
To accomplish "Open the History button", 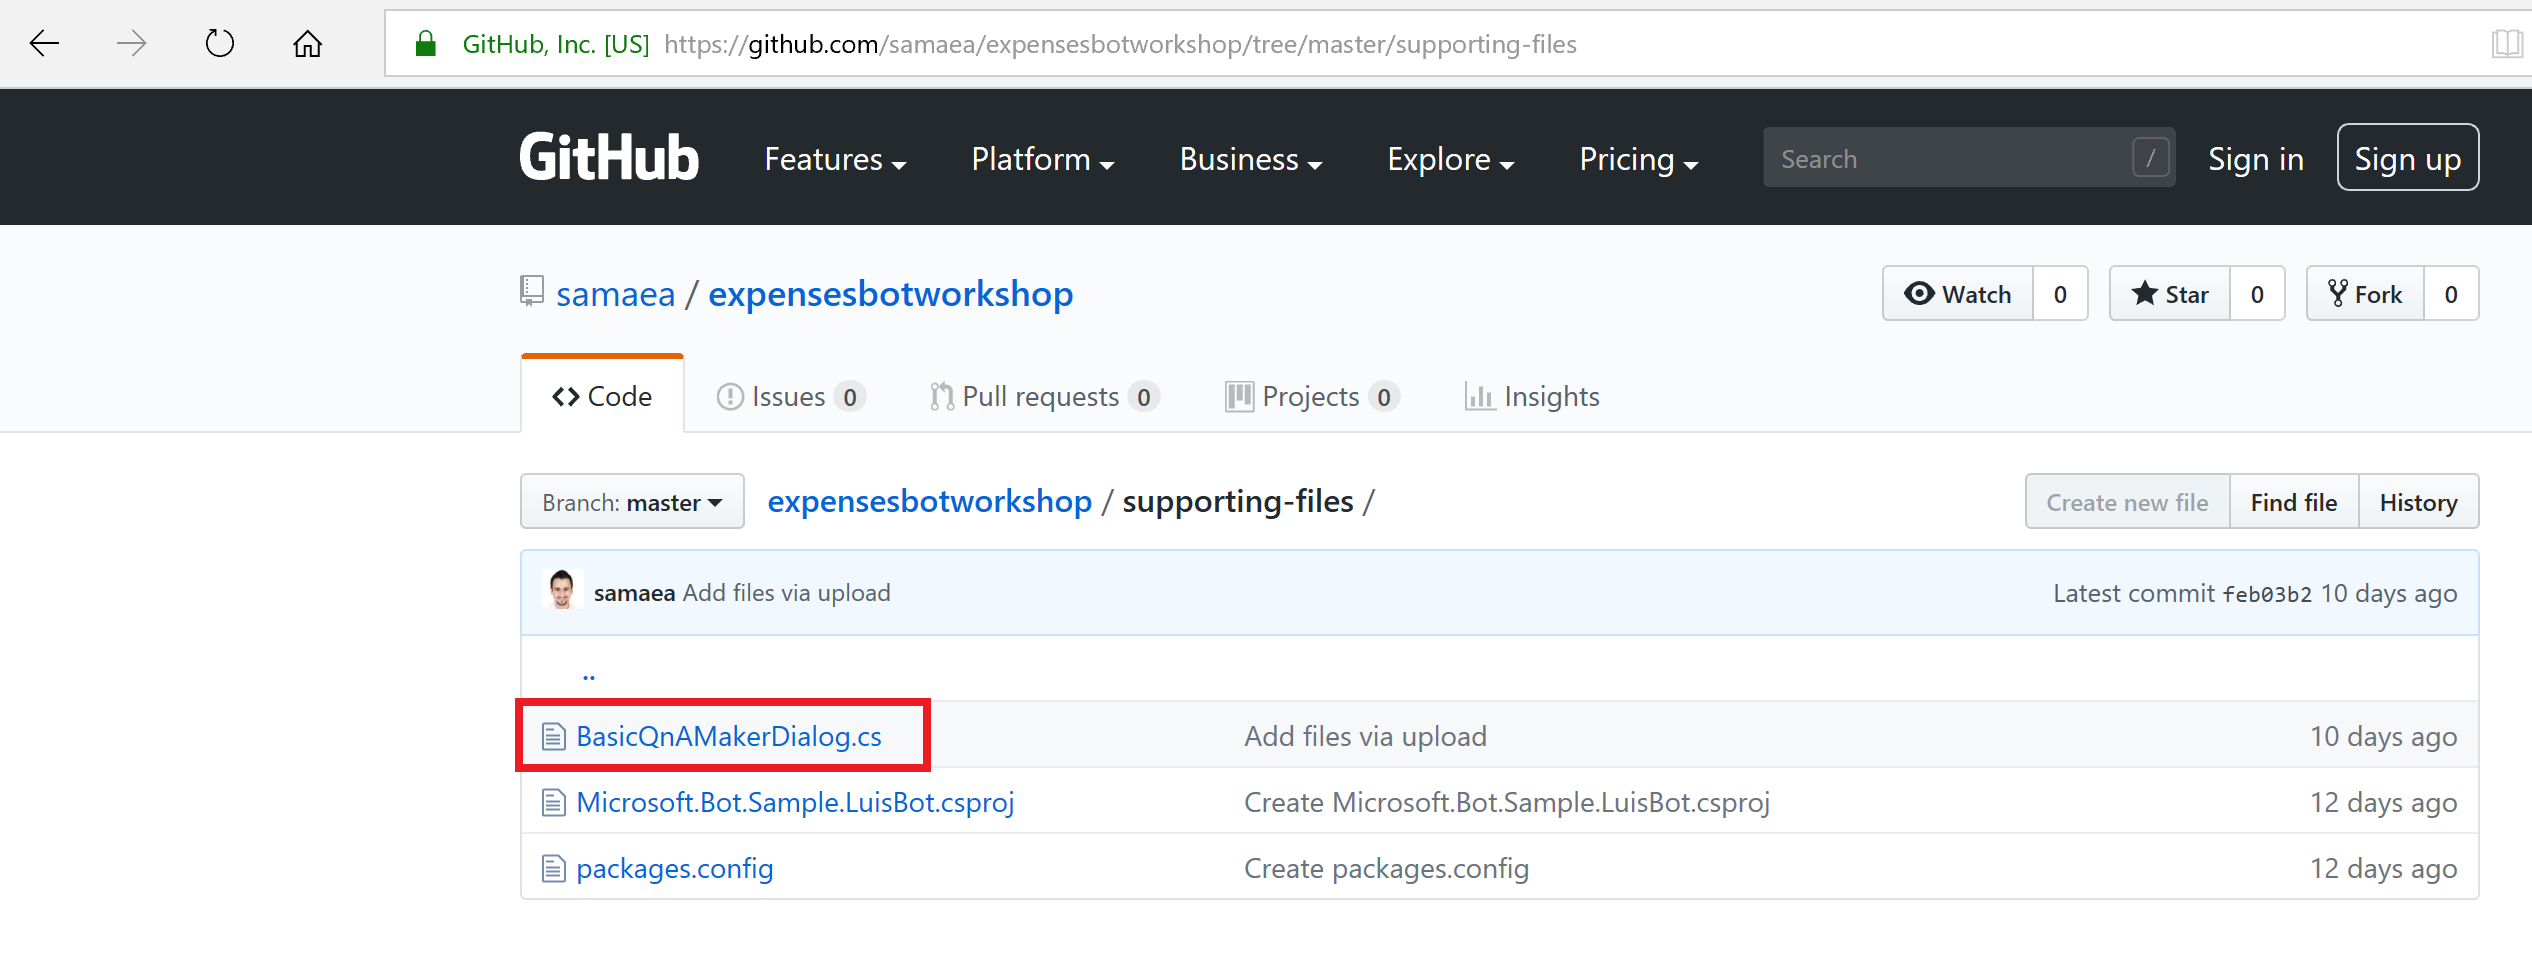I will [x=2418, y=501].
